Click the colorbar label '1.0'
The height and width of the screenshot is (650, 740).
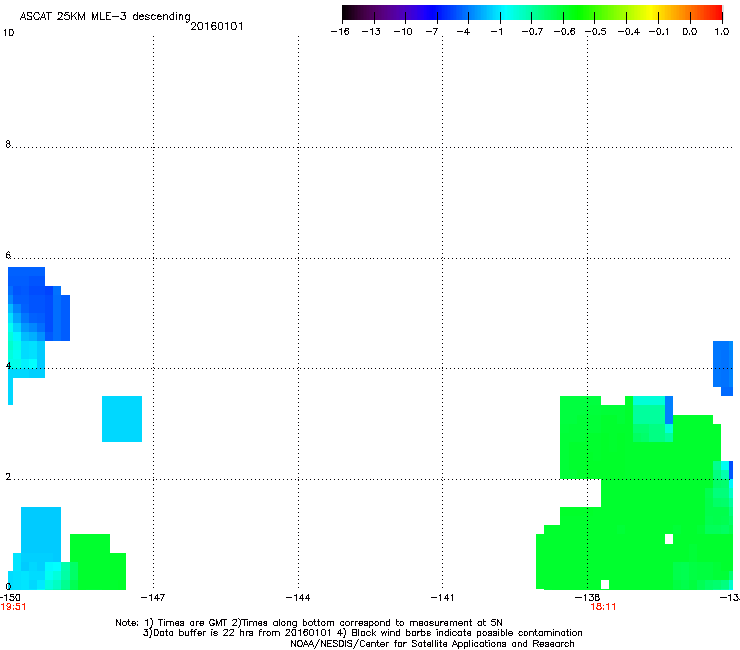[x=722, y=32]
